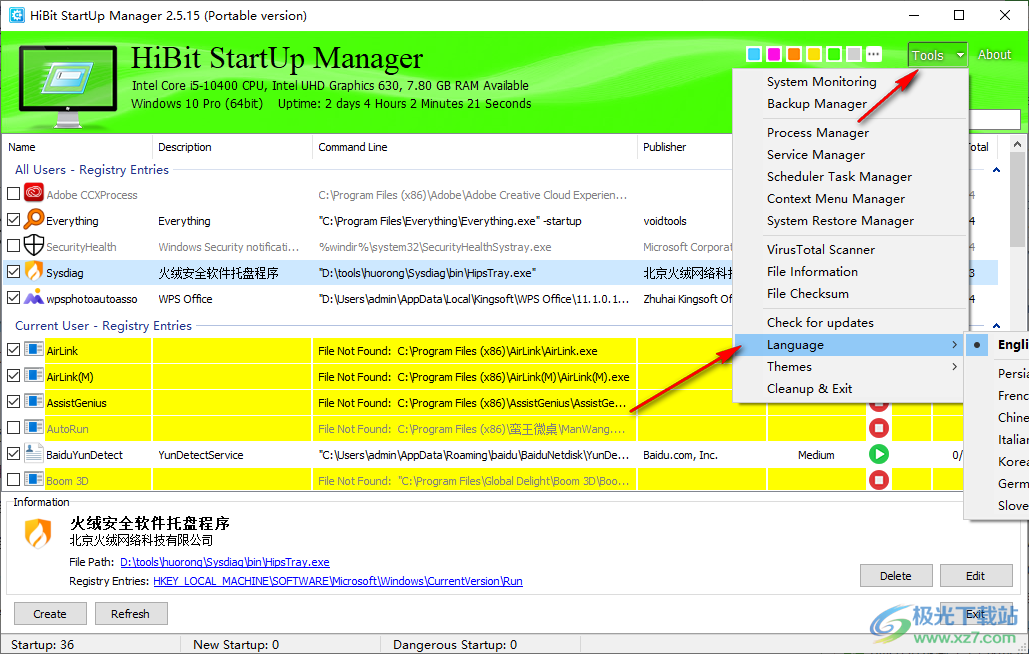Expand the Themes submenu
Image resolution: width=1029 pixels, height=654 pixels.
pos(849,367)
